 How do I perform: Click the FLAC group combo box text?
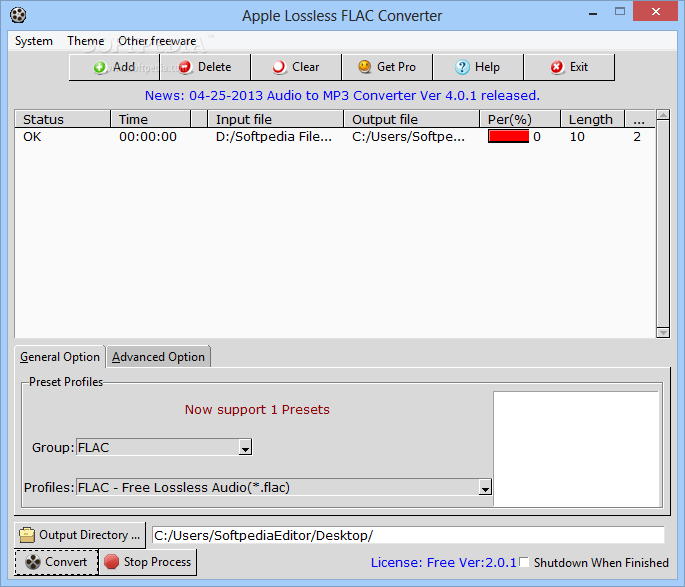(158, 447)
